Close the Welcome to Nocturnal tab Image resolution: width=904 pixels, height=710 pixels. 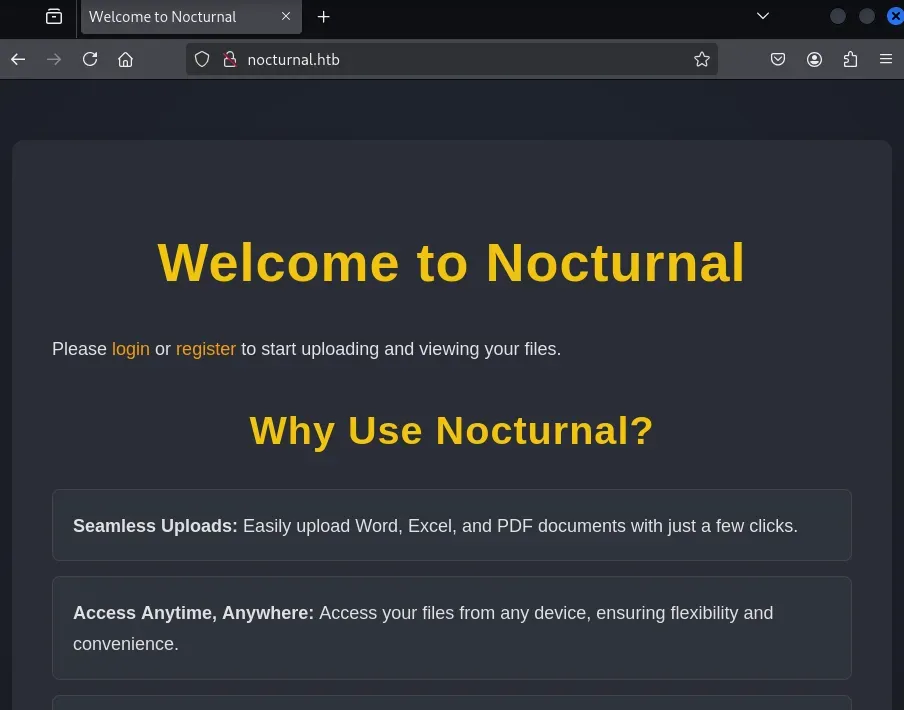(286, 17)
